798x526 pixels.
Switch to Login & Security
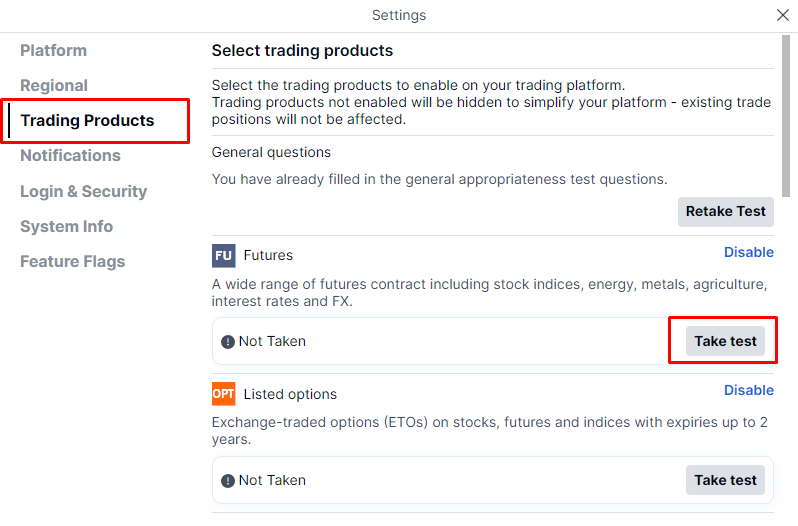[x=83, y=192]
